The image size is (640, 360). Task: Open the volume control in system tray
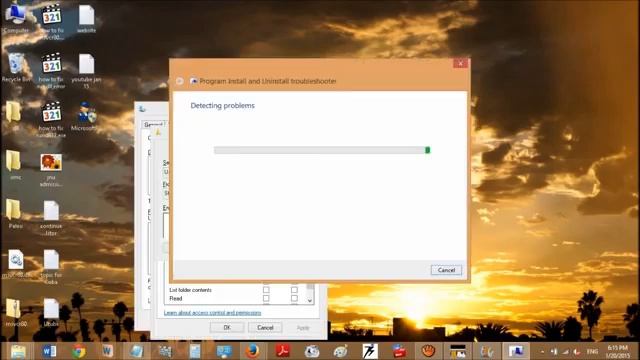click(576, 351)
